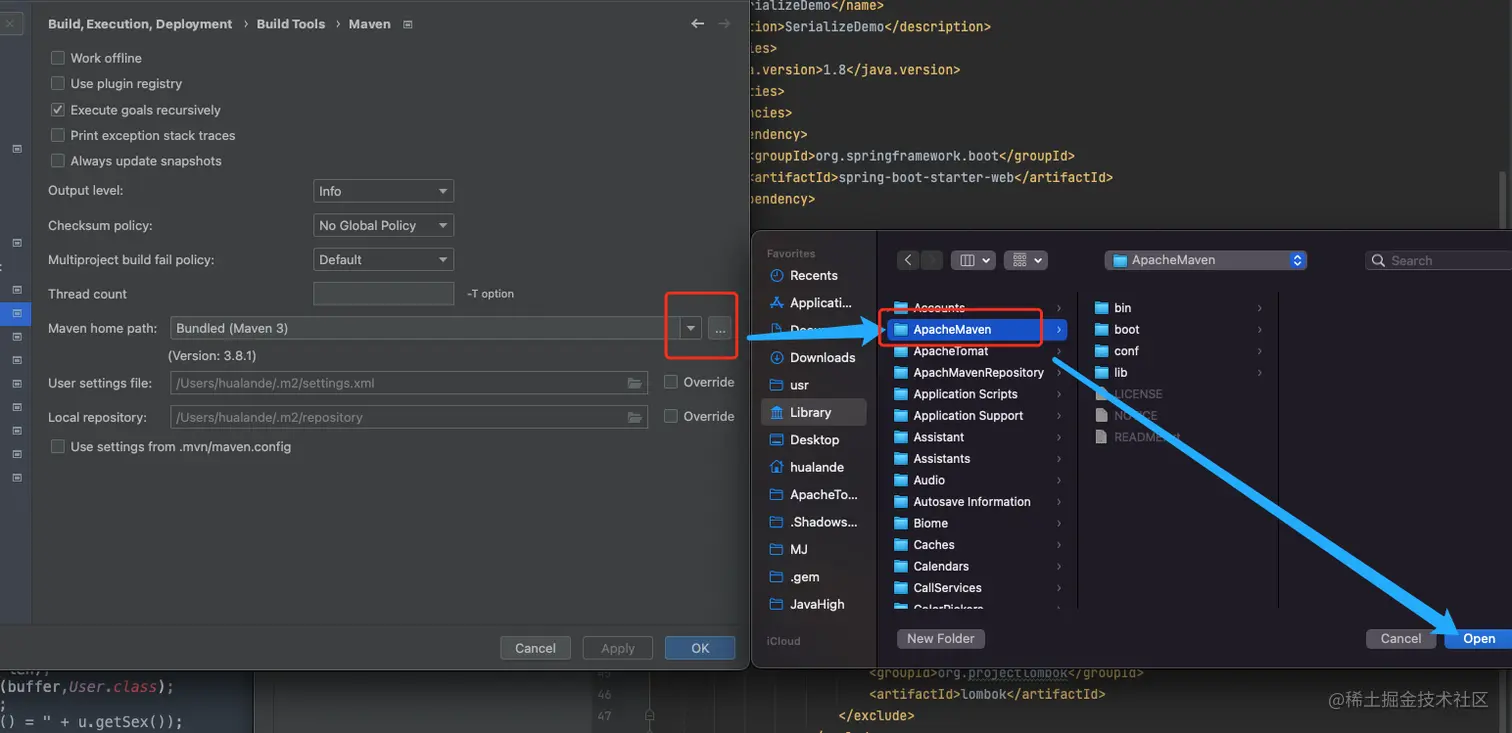Enable Use settings from .mvn/maven.config
1512x733 pixels.
pos(58,447)
